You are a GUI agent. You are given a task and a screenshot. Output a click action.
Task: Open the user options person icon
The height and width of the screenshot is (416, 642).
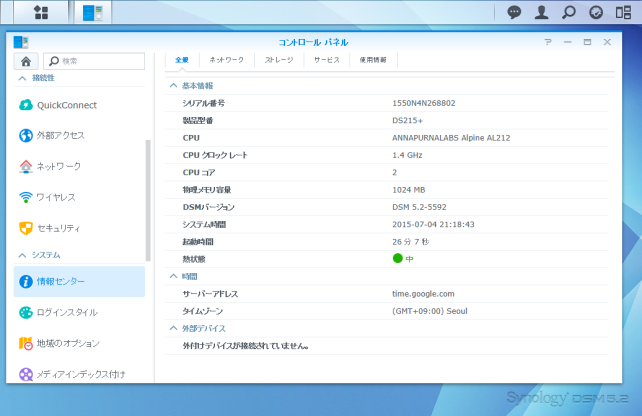(541, 12)
